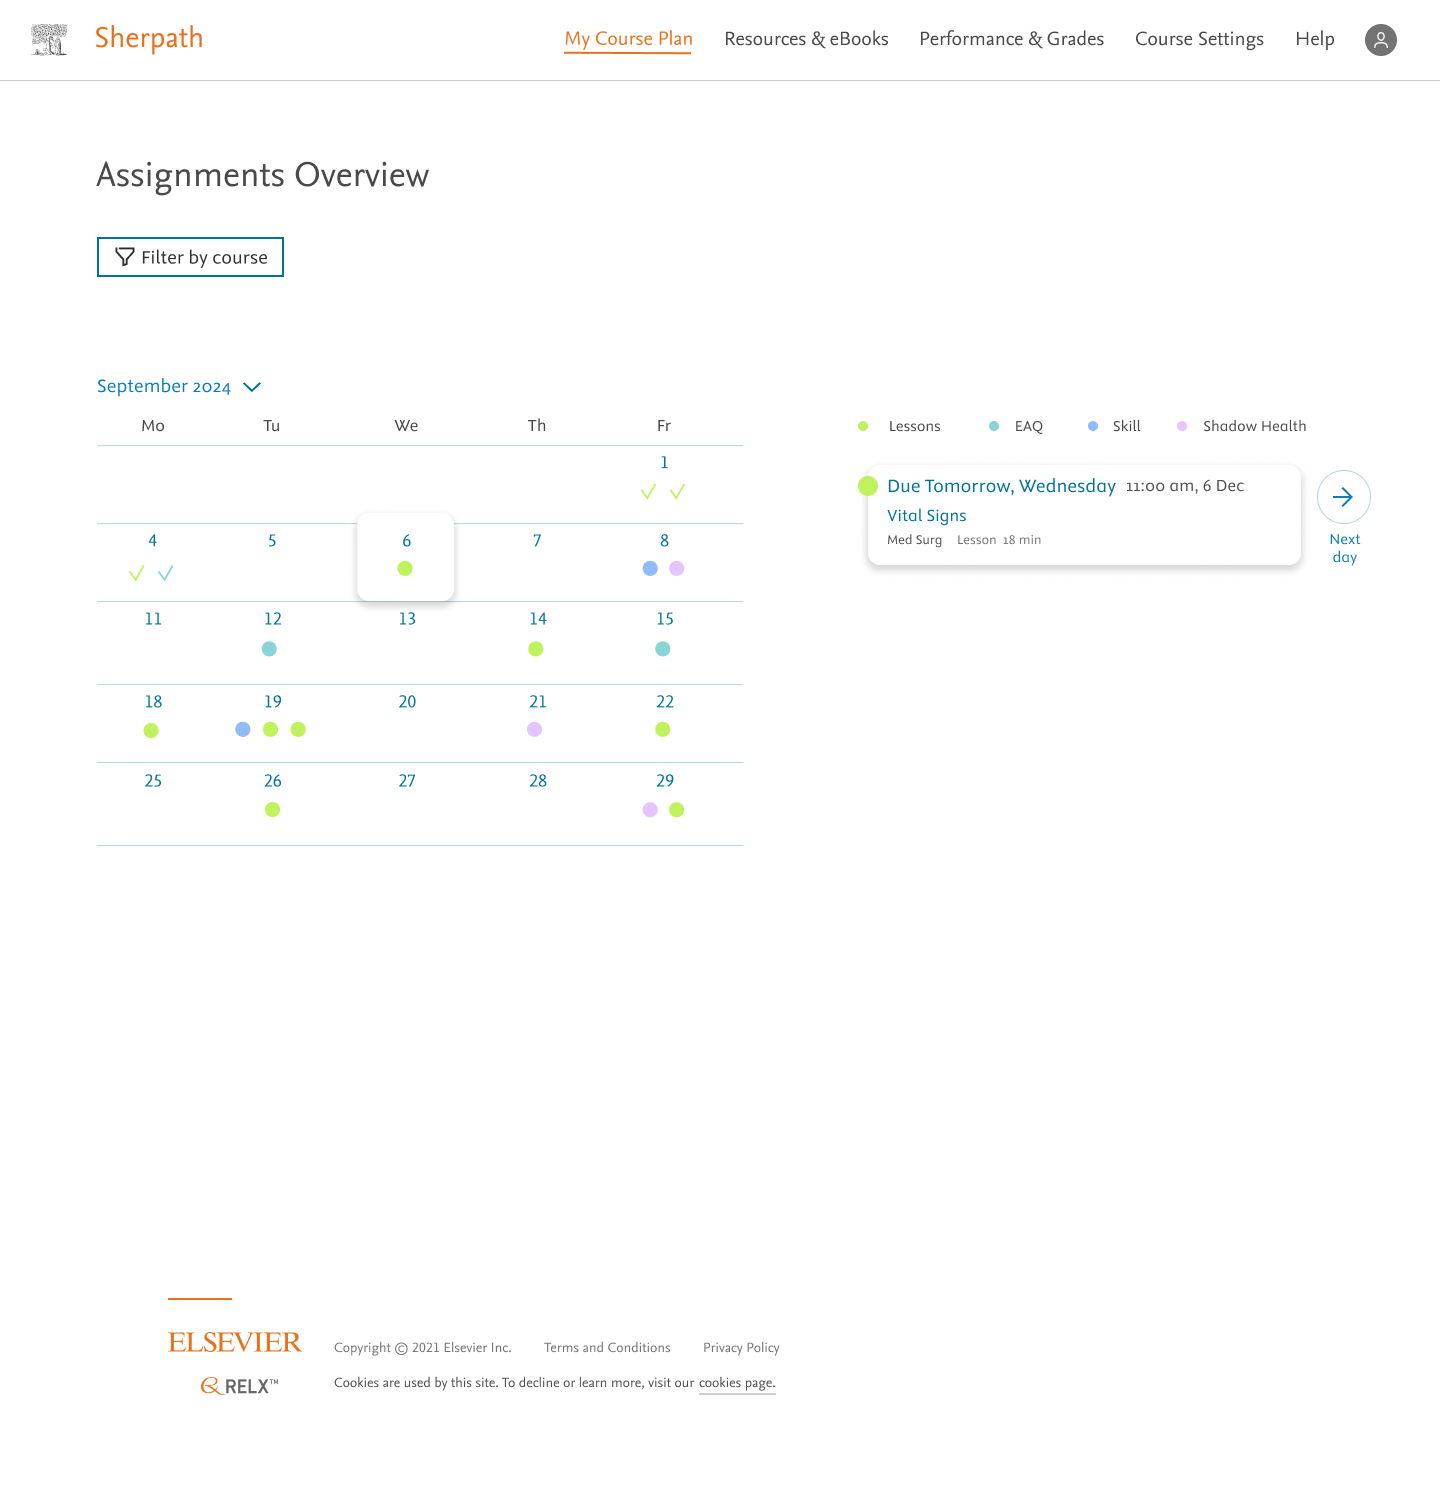Click the green lesson dot on September 6
This screenshot has width=1440, height=1488.
(x=405, y=568)
